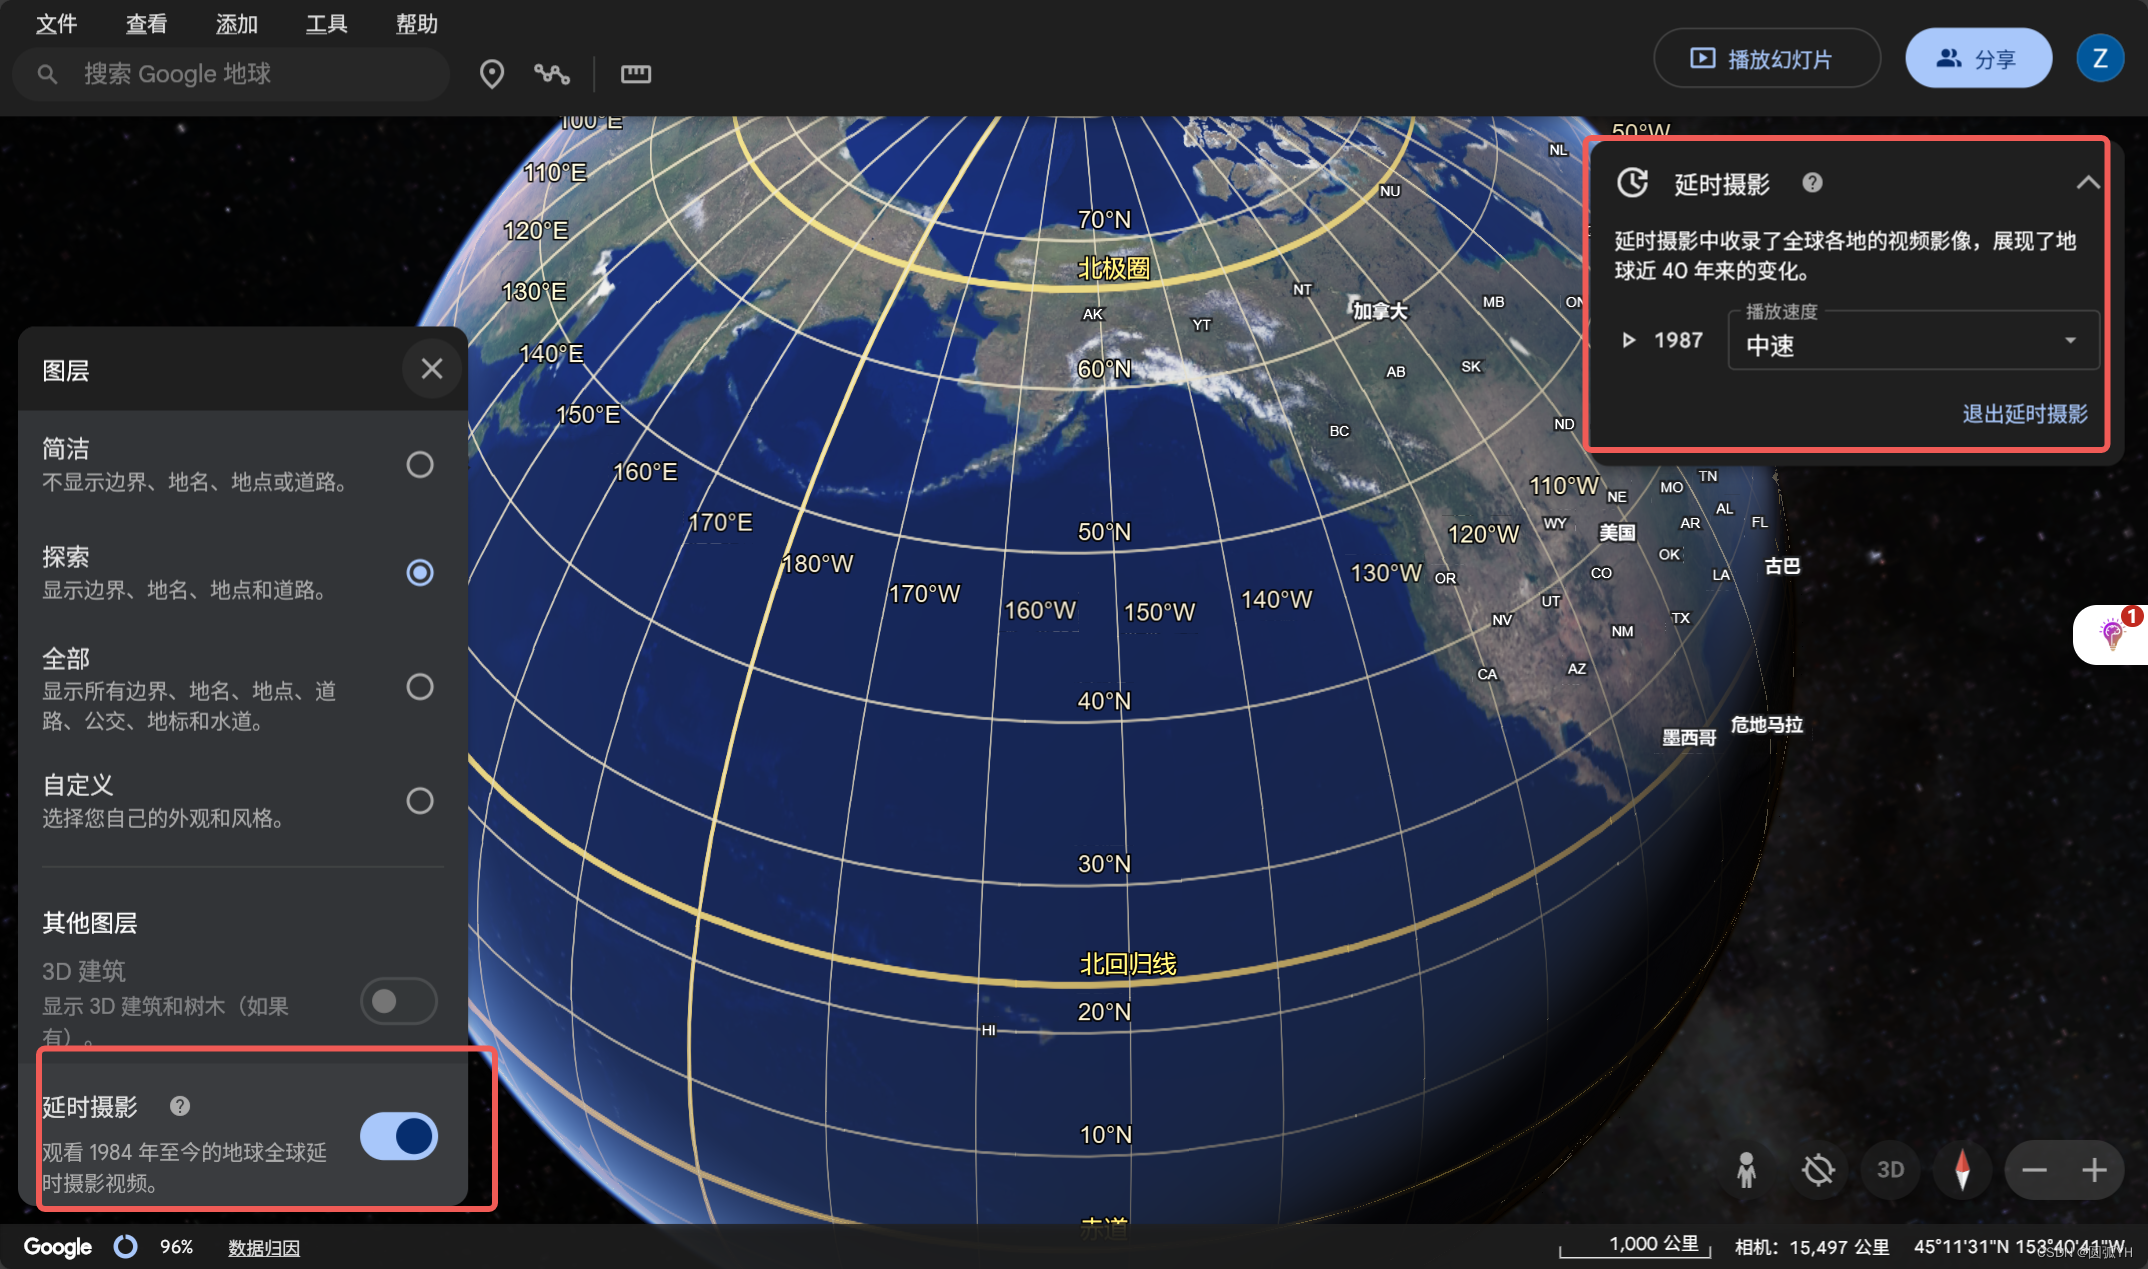Screen dimensions: 2148x1269
Task: Click the 退出延时摄影 link
Action: (x=2025, y=414)
